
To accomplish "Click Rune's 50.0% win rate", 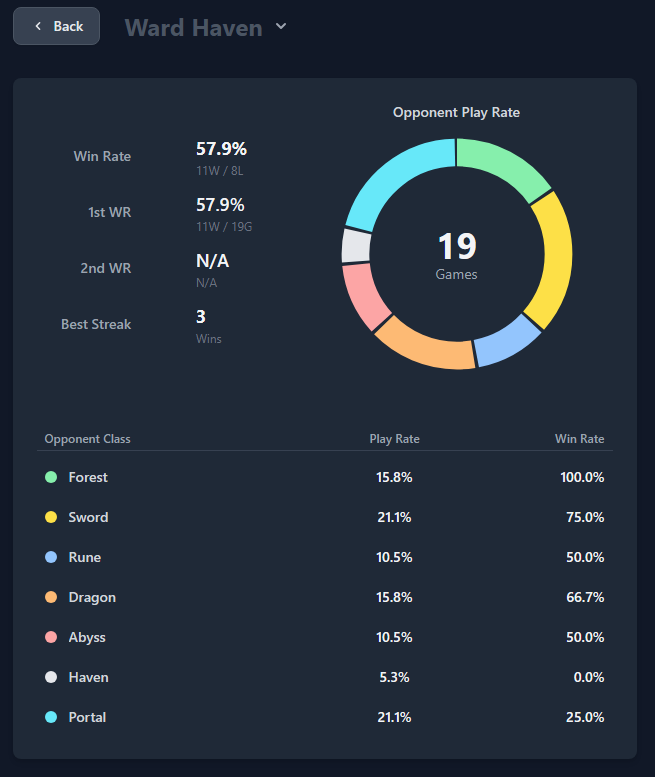I will click(585, 557).
